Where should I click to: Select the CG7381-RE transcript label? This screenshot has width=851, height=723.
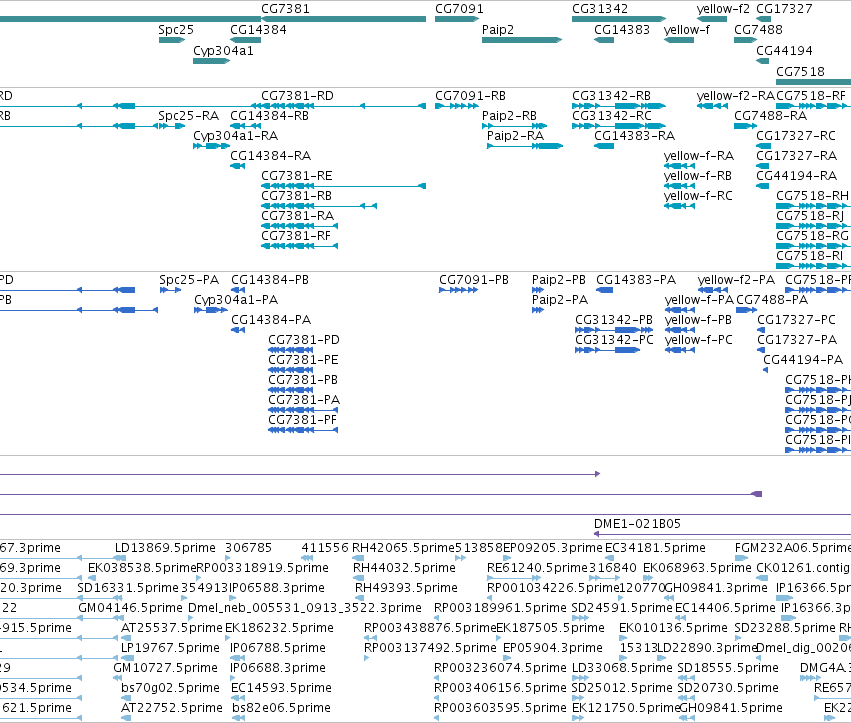pyautogui.click(x=296, y=176)
